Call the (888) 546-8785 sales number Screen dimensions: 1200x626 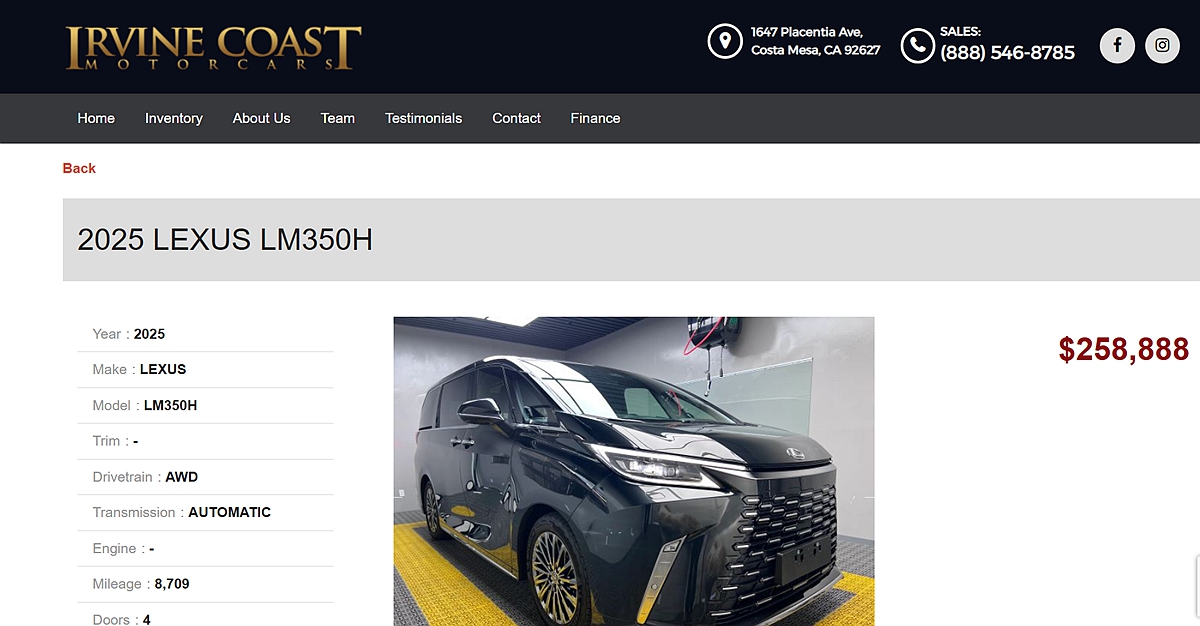tap(1008, 53)
